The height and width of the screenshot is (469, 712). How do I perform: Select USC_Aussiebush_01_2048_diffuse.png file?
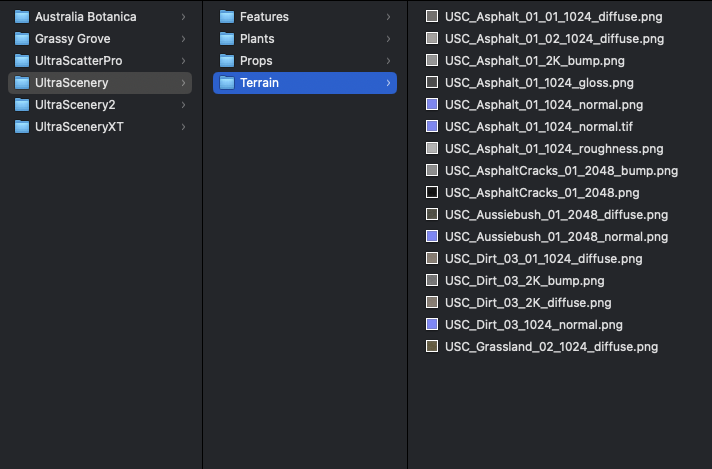(x=556, y=215)
